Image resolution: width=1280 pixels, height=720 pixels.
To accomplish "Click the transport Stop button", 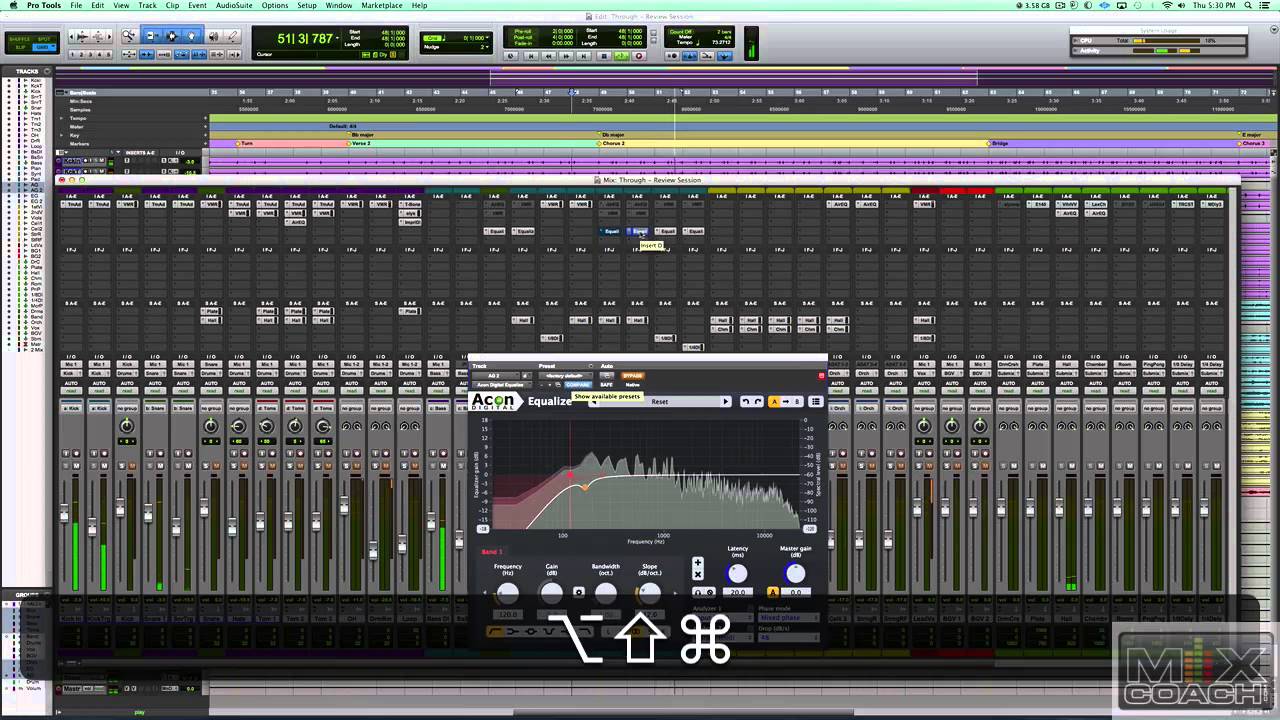I will [604, 56].
